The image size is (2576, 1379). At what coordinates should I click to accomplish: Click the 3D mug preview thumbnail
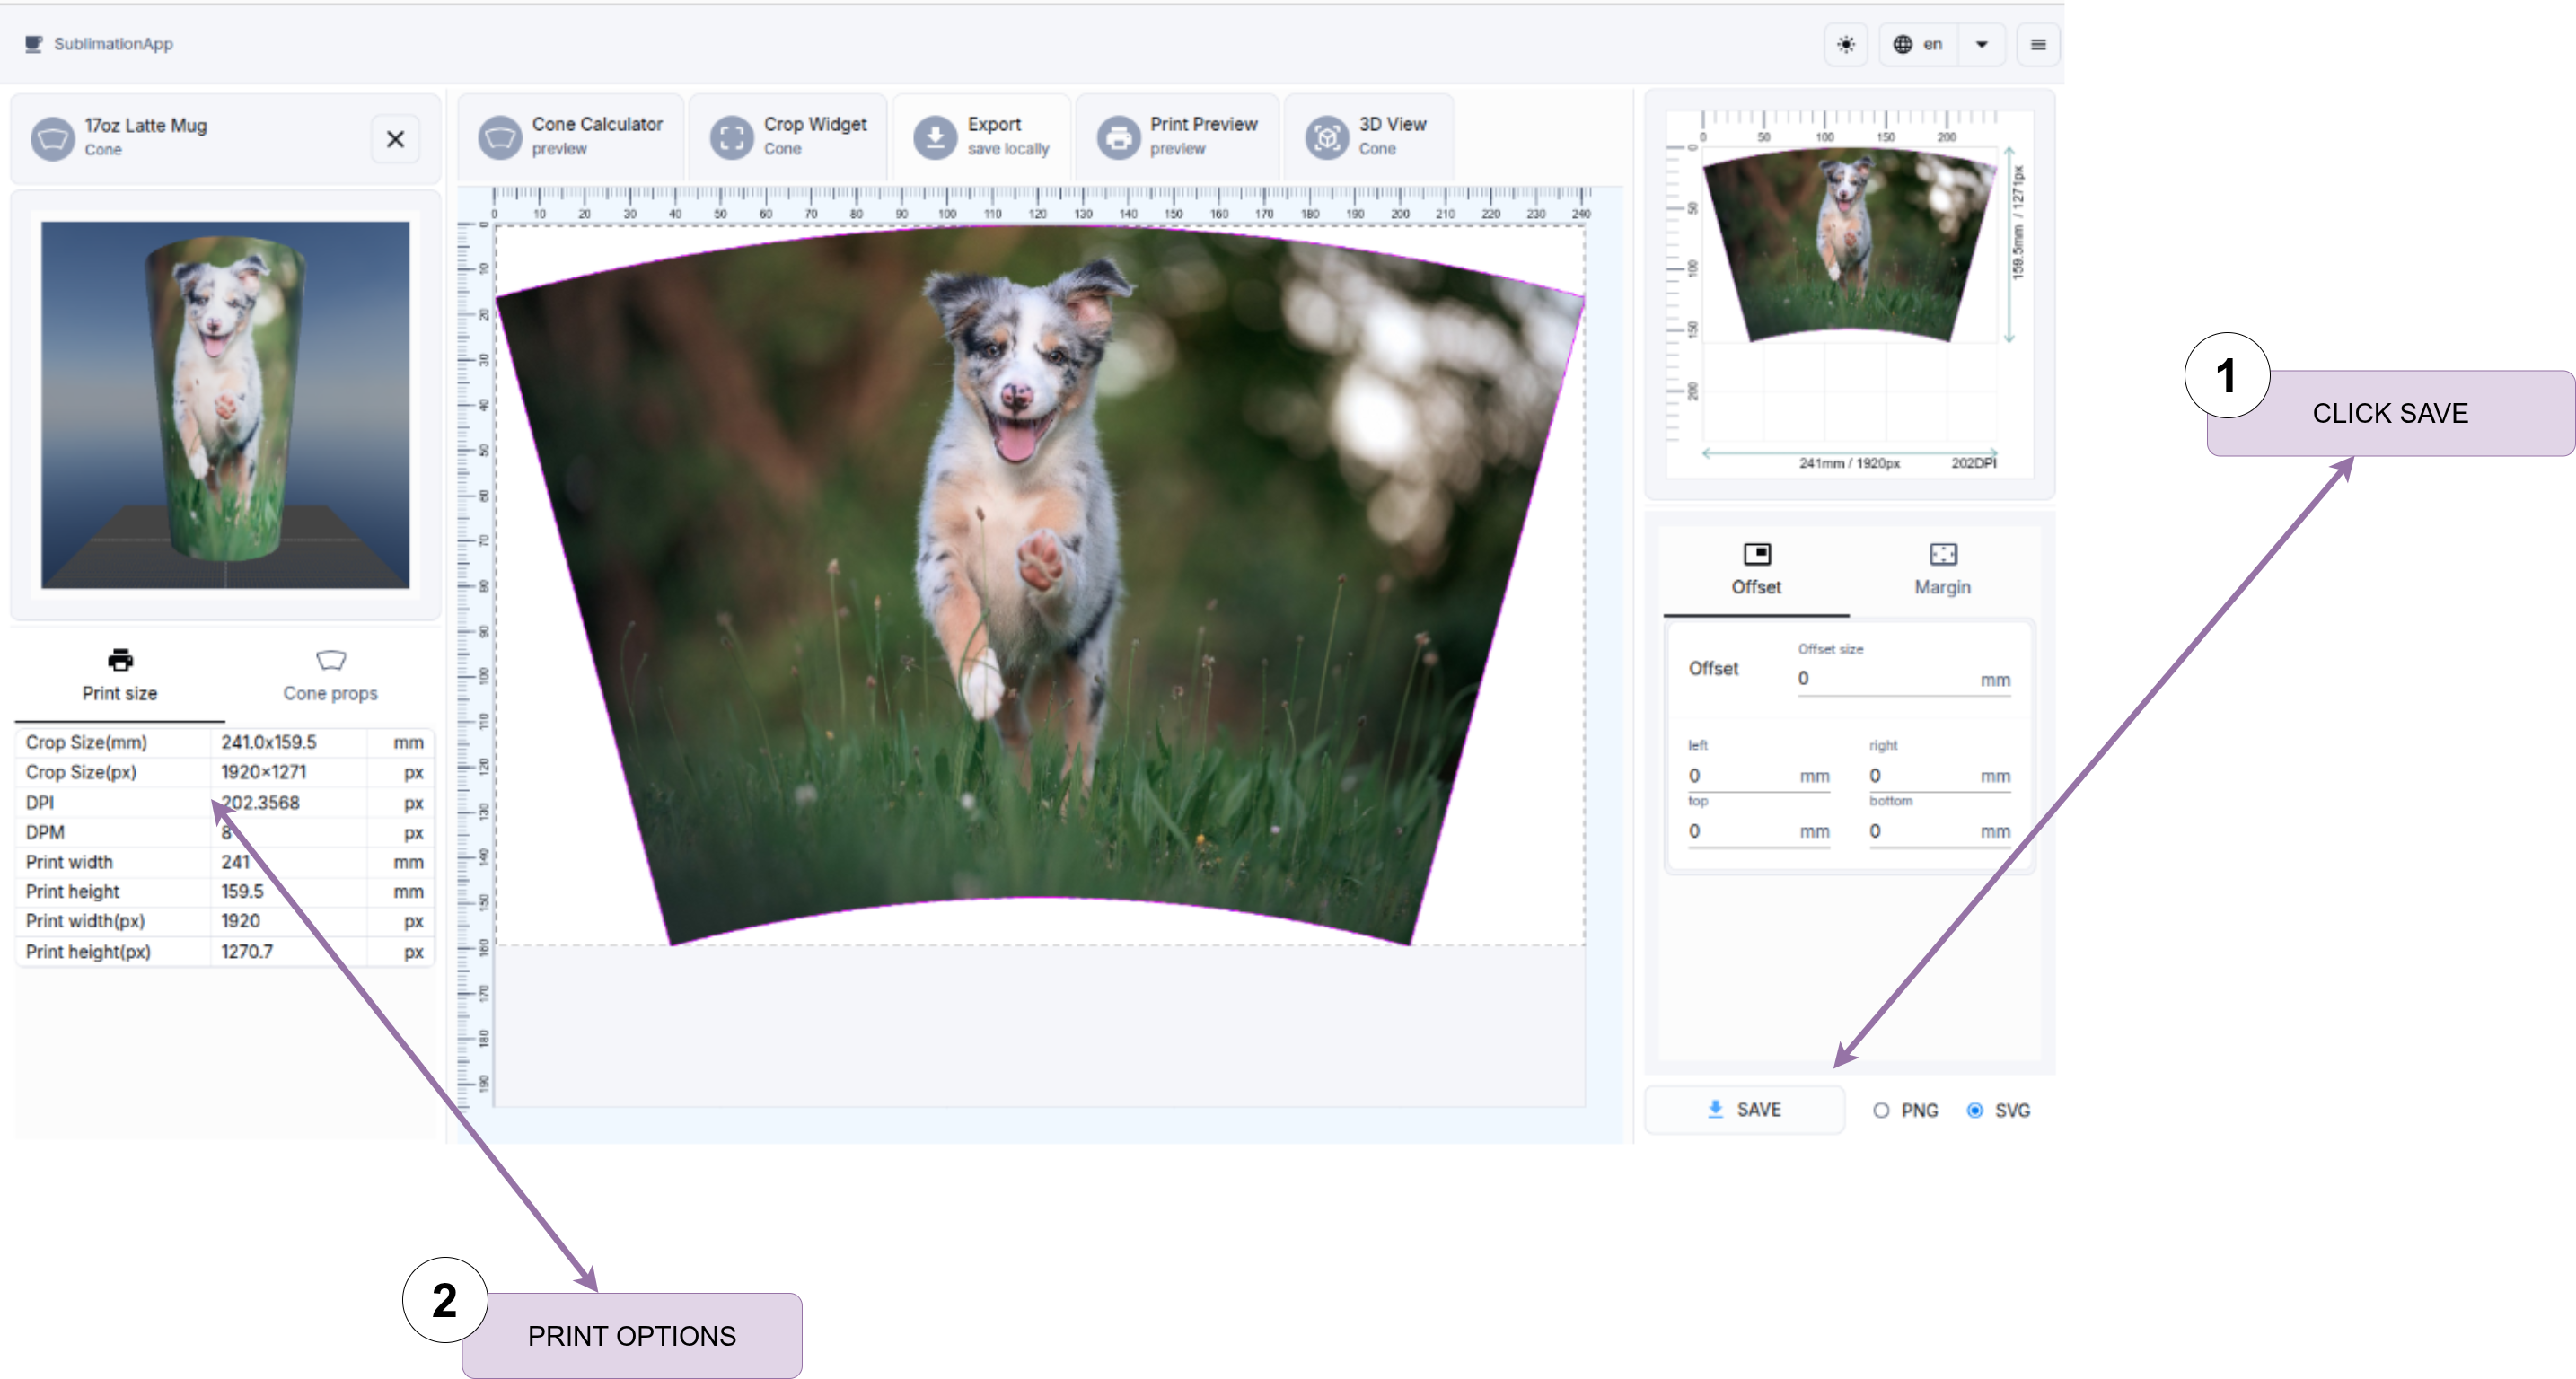(225, 404)
